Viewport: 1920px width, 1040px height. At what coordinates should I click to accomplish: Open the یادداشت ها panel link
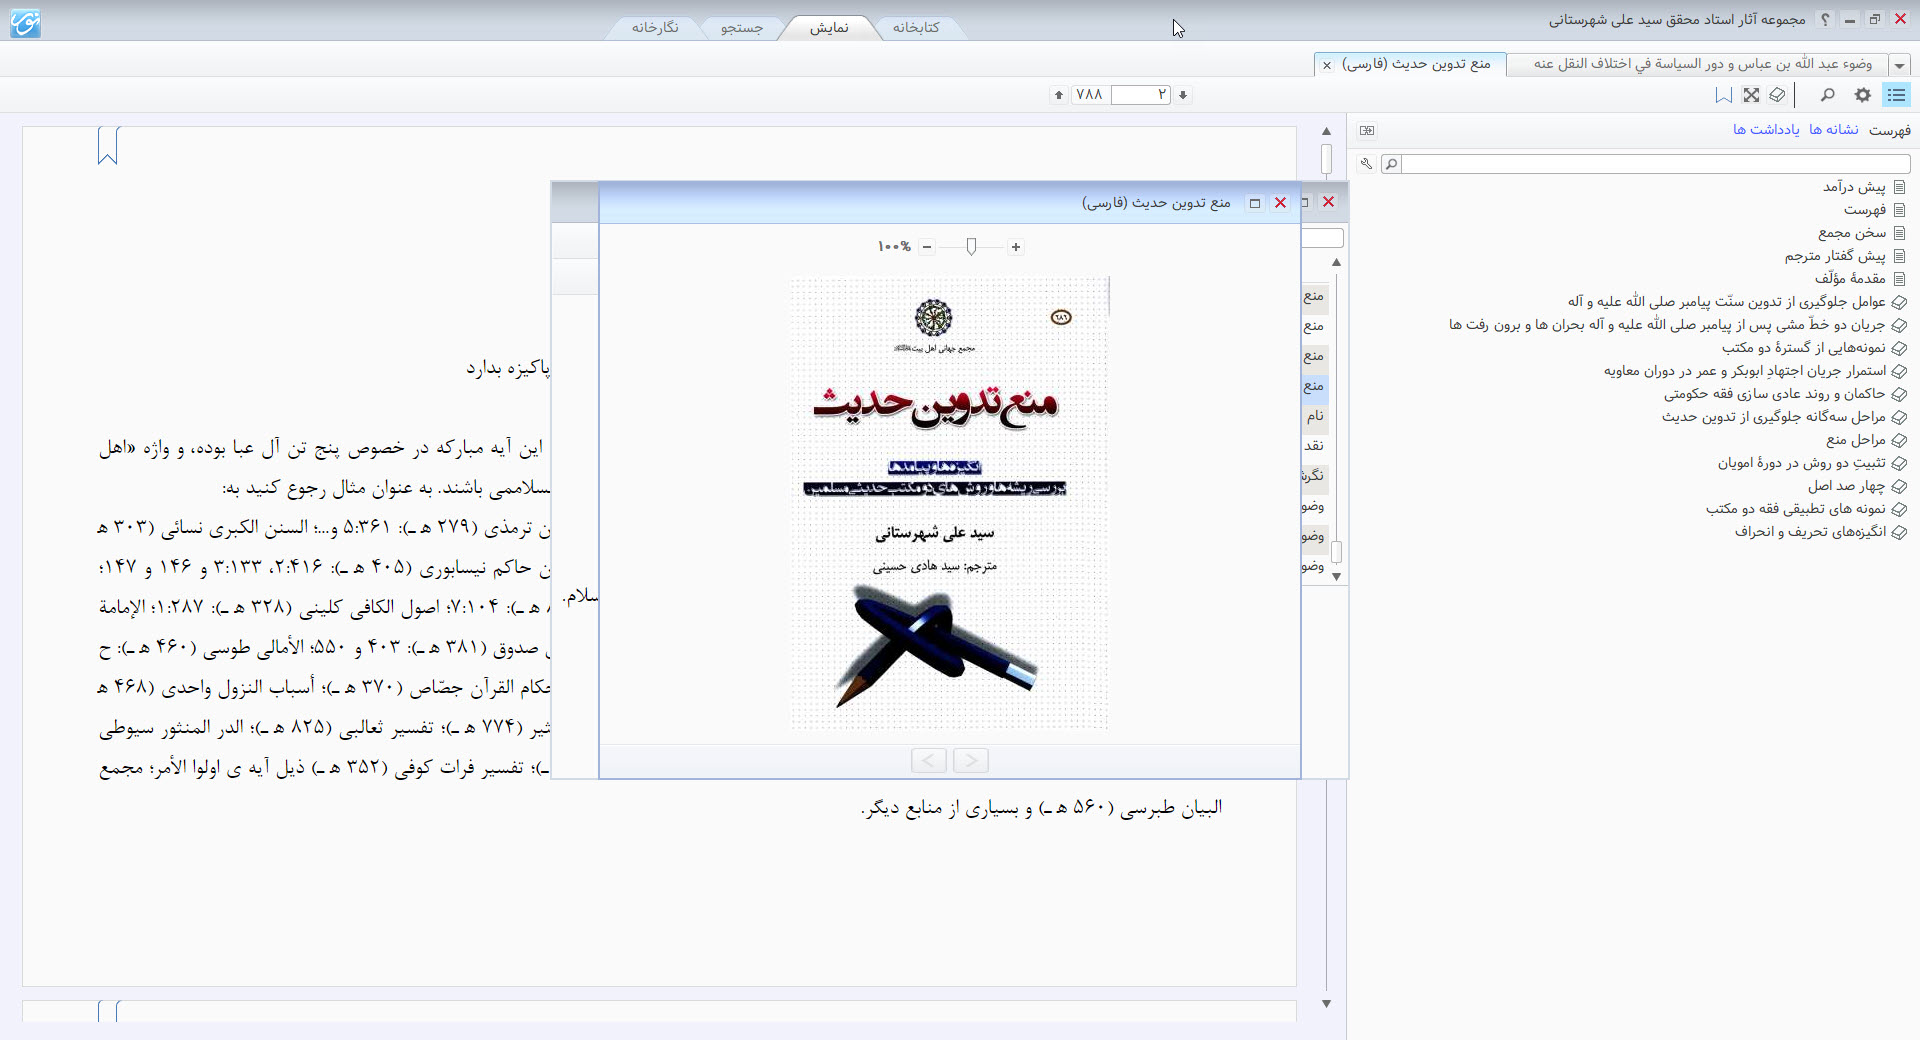click(x=1766, y=130)
